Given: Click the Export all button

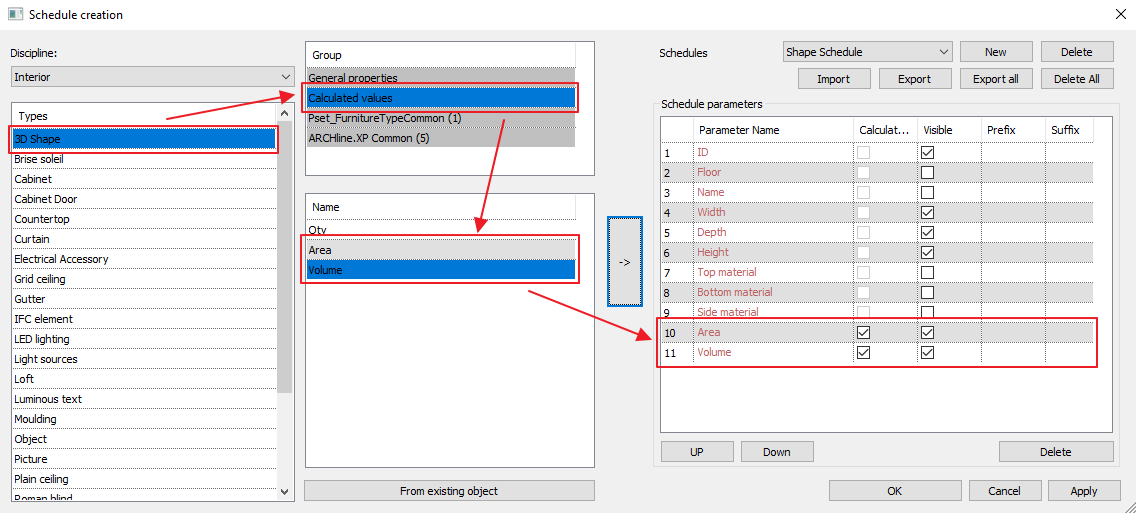Looking at the screenshot, I should coord(996,79).
